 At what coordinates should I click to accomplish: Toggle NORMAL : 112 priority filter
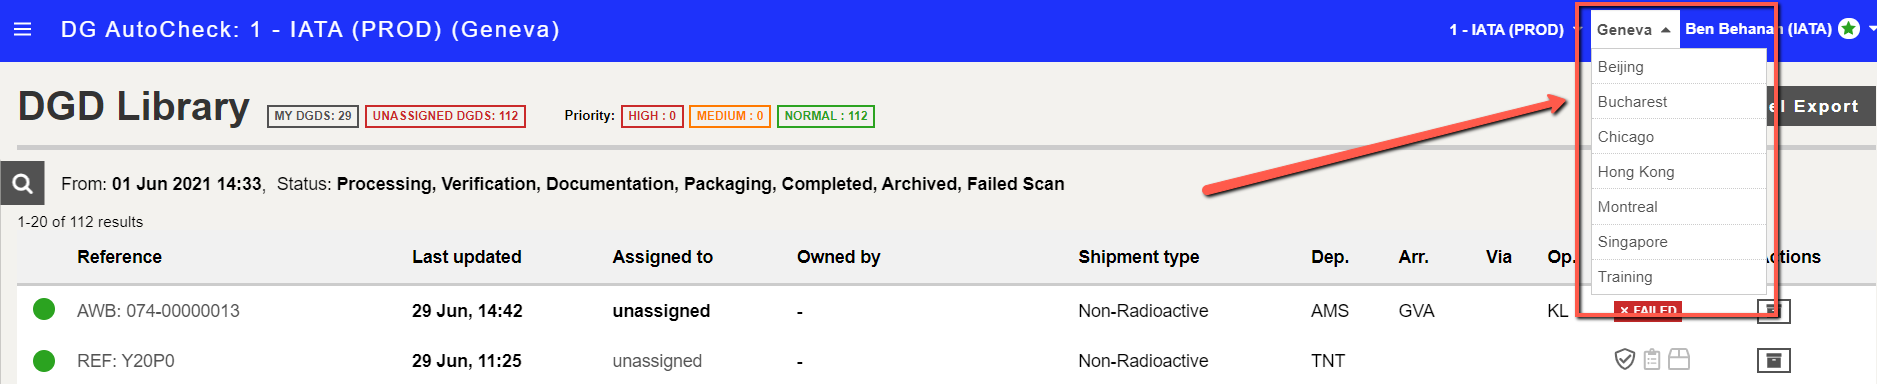tap(826, 116)
